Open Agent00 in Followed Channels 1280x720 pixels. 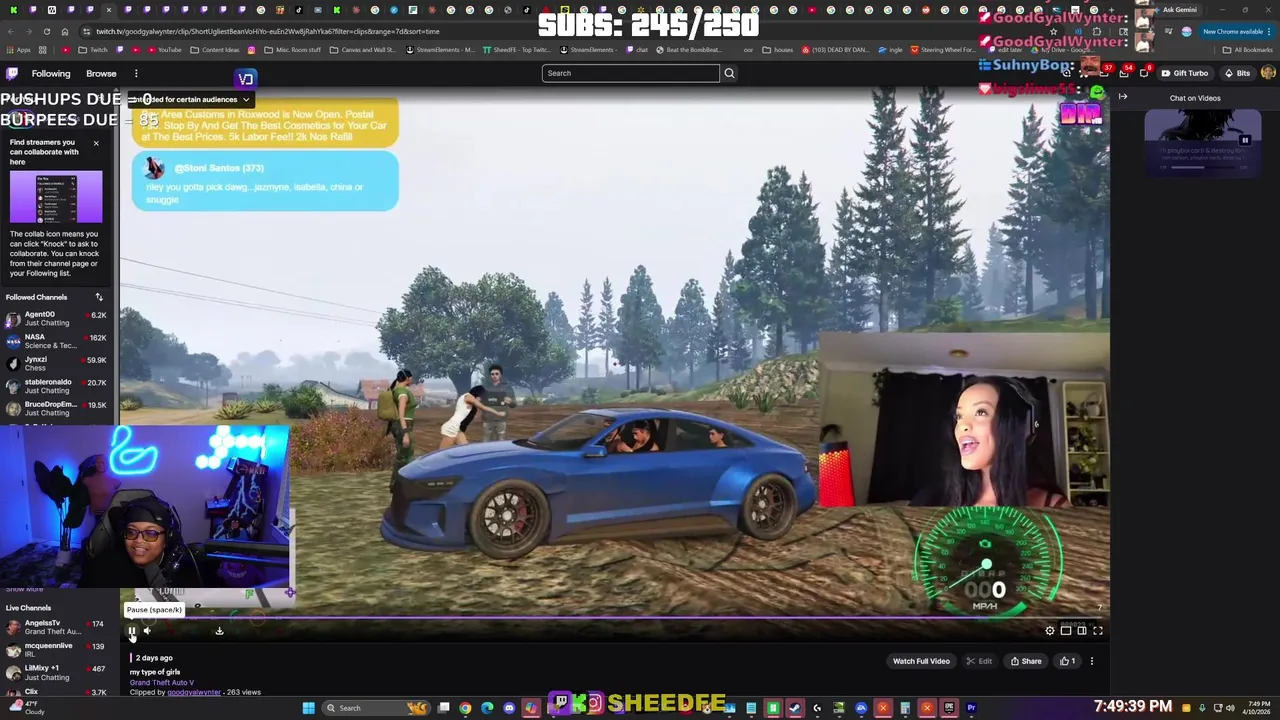point(57,318)
